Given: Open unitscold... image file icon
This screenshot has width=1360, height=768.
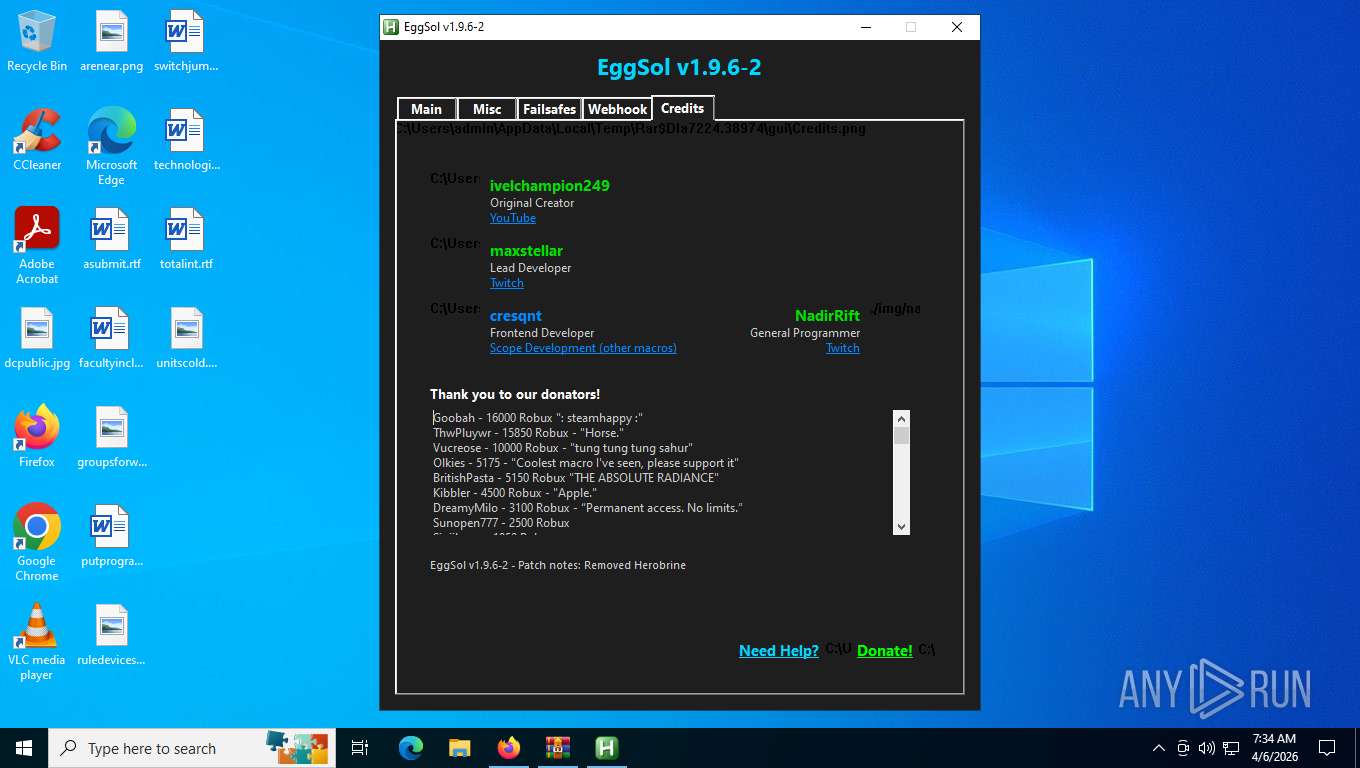Looking at the screenshot, I should coord(186,338).
